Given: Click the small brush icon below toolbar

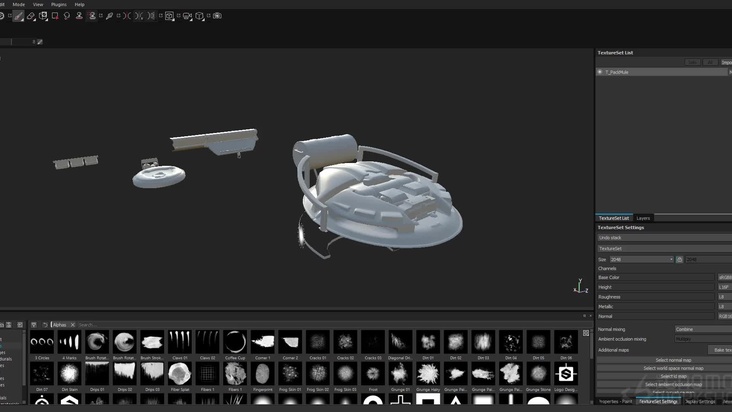Looking at the screenshot, I should [x=40, y=42].
